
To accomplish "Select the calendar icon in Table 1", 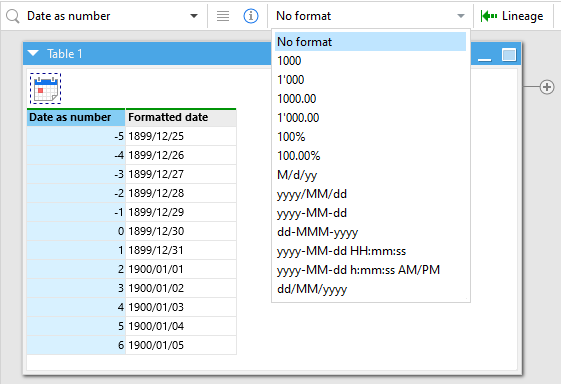I will click(45, 89).
